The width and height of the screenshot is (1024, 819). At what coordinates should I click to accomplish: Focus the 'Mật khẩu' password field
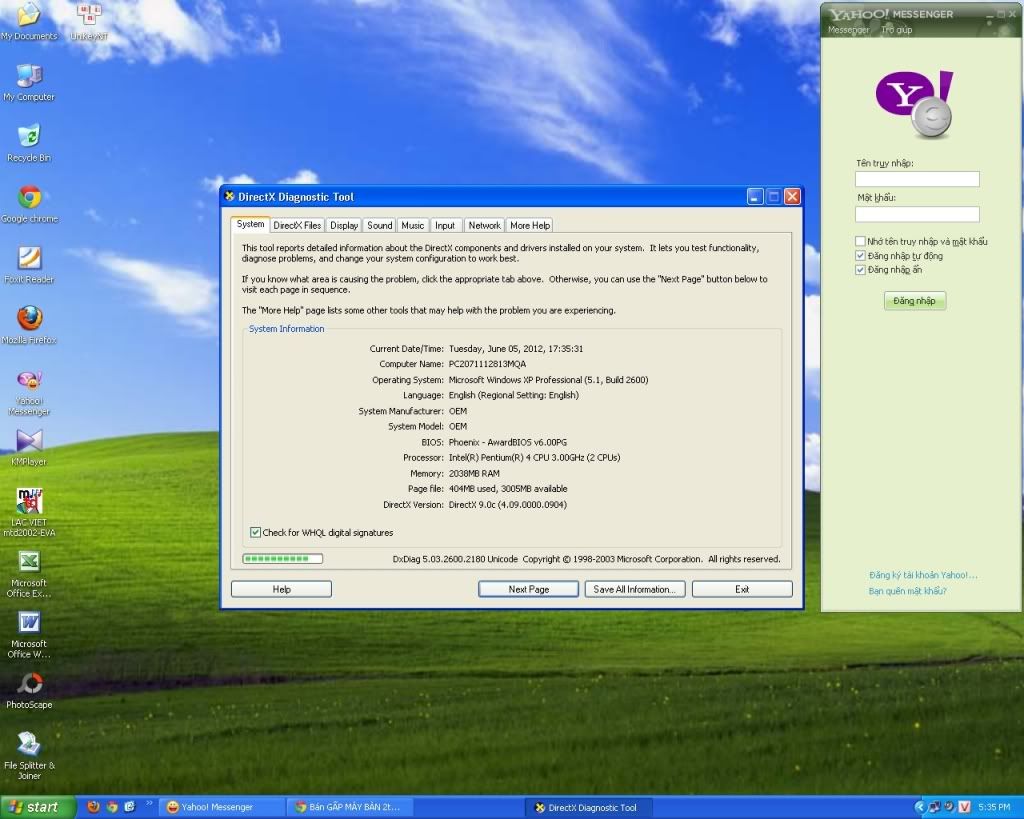[x=917, y=214]
